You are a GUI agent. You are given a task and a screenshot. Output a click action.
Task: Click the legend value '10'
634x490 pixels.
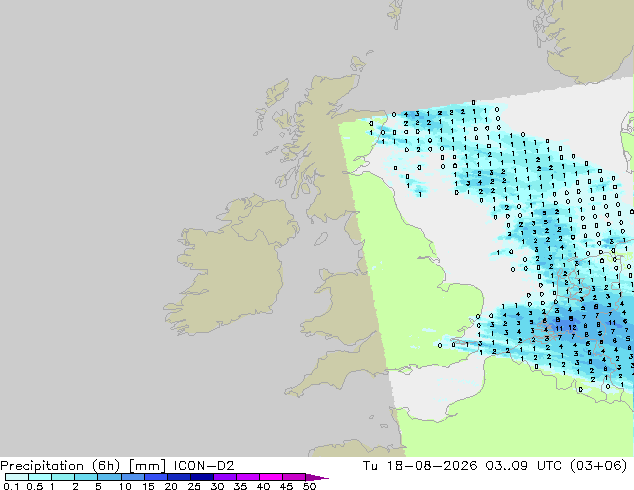125,486
